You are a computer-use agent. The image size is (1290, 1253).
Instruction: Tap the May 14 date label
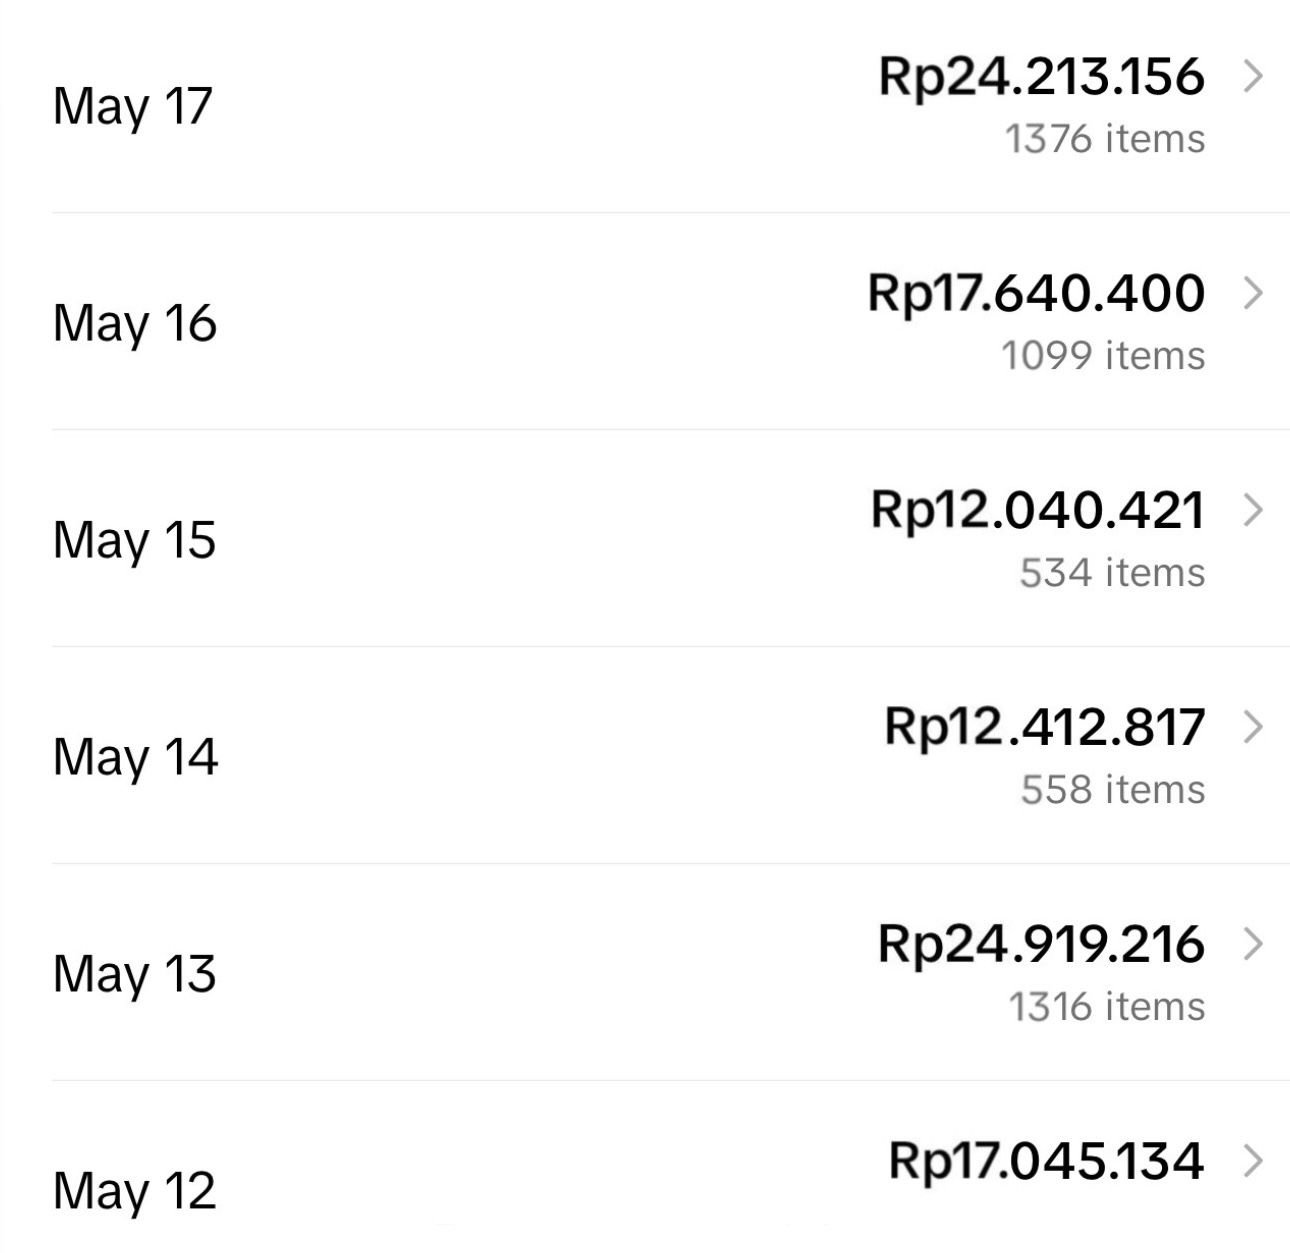click(x=135, y=757)
